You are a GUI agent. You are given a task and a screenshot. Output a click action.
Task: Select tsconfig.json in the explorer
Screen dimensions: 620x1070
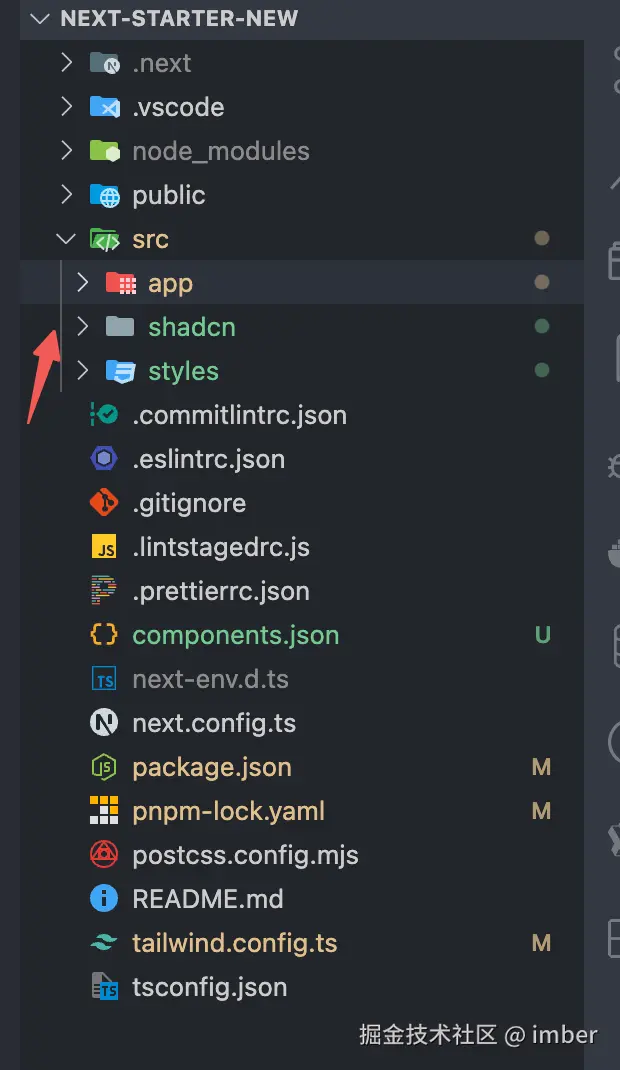(x=210, y=987)
